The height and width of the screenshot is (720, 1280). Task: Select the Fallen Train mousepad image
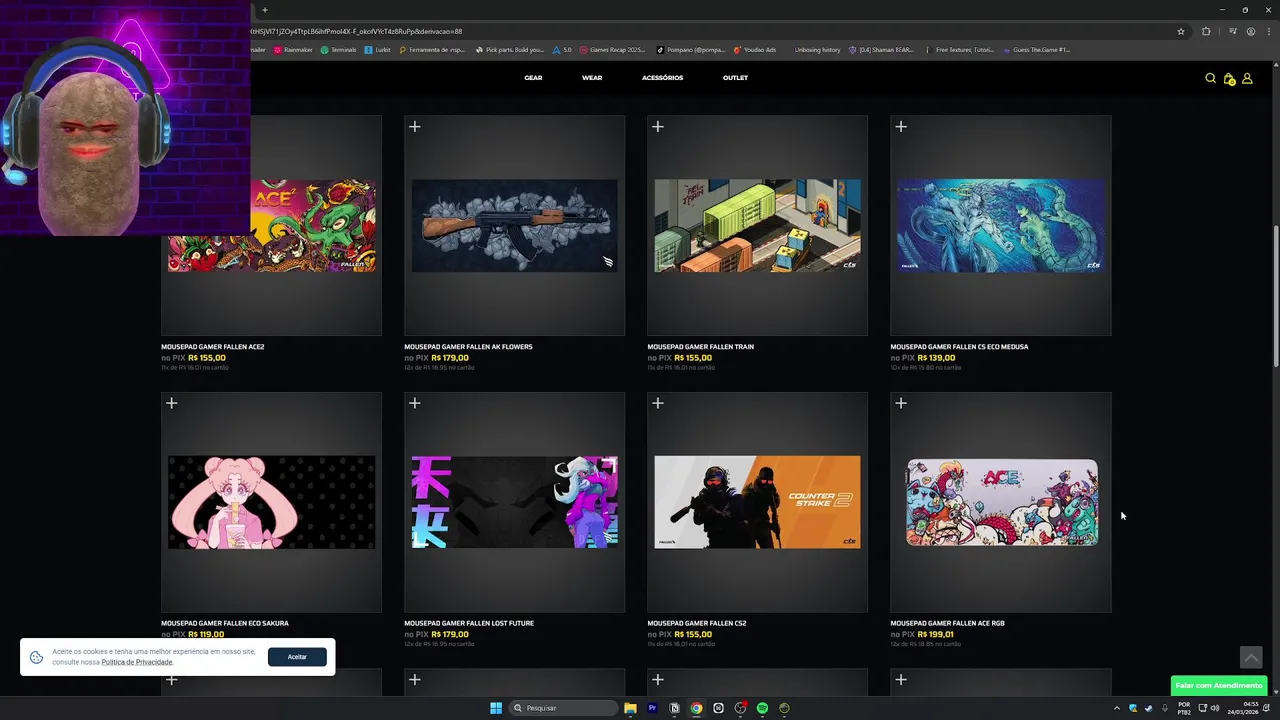757,226
